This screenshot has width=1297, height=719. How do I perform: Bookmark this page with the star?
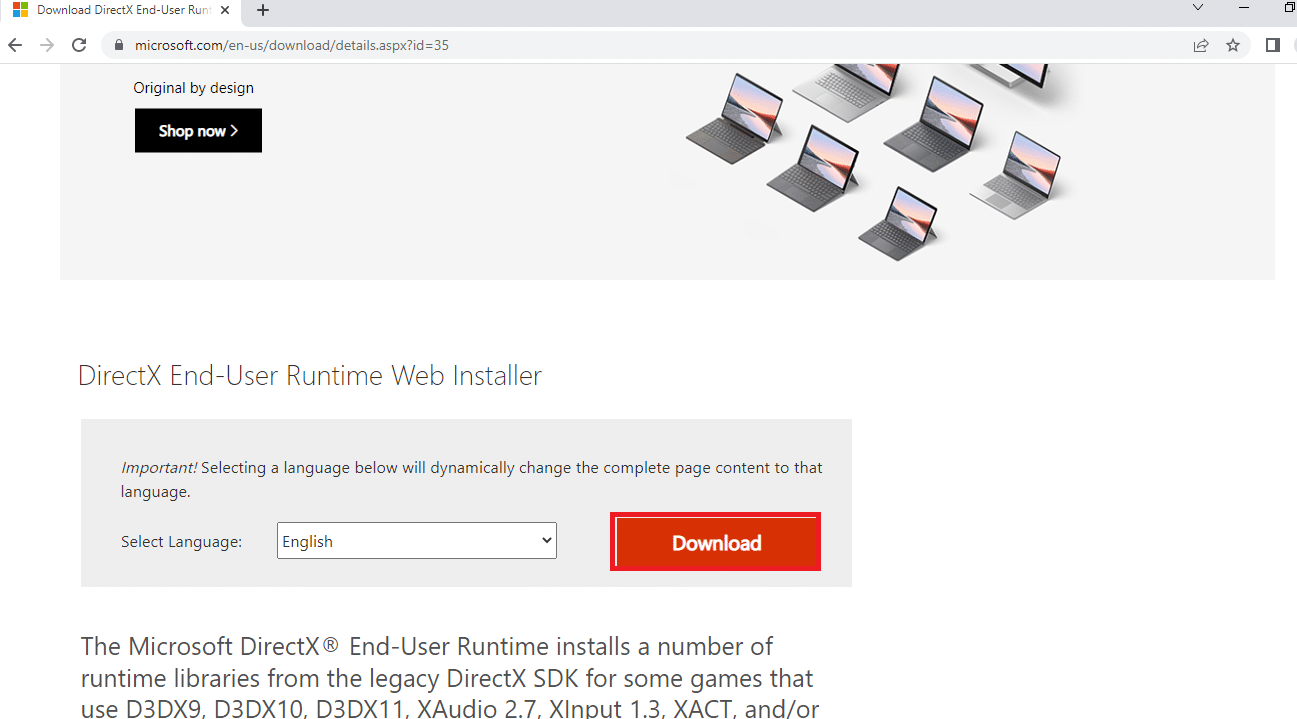(1233, 45)
